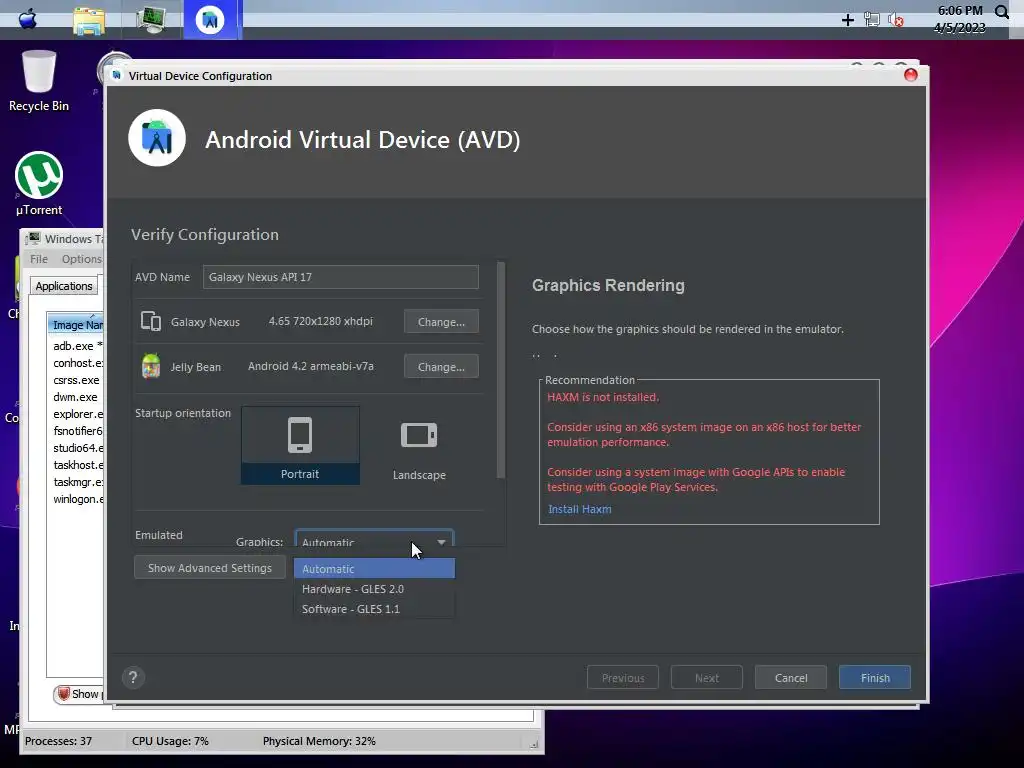
Task: Click the plus icon in system tray
Action: (x=848, y=20)
